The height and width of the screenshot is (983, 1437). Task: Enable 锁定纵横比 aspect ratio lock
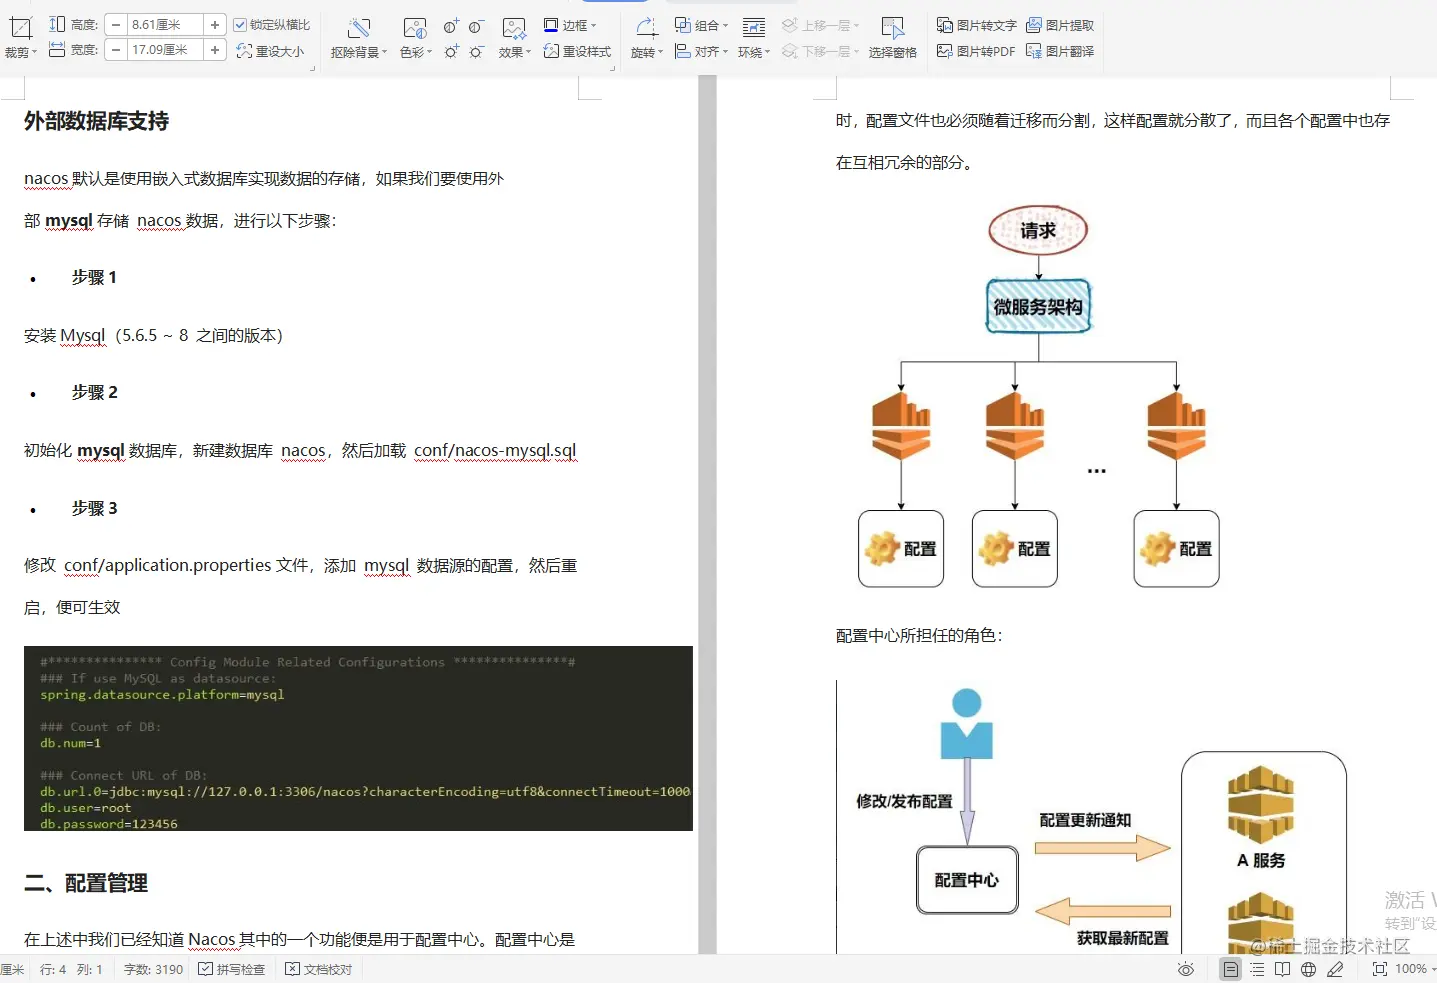pyautogui.click(x=240, y=24)
